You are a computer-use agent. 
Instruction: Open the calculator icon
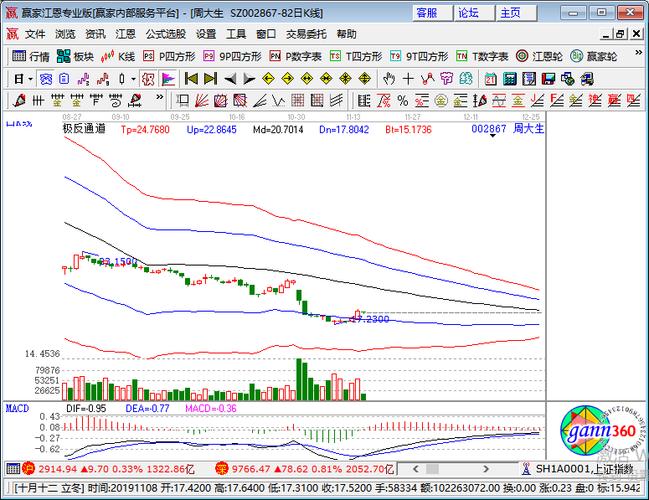[510, 79]
